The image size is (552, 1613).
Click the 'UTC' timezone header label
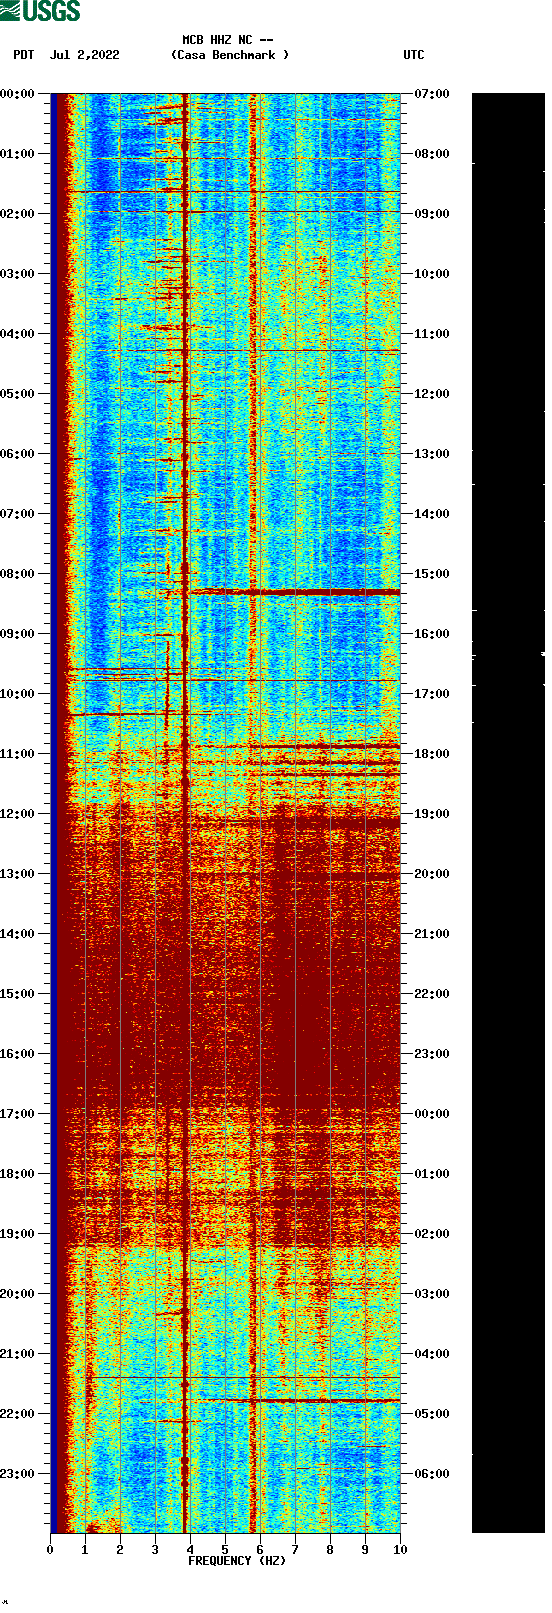tap(414, 55)
